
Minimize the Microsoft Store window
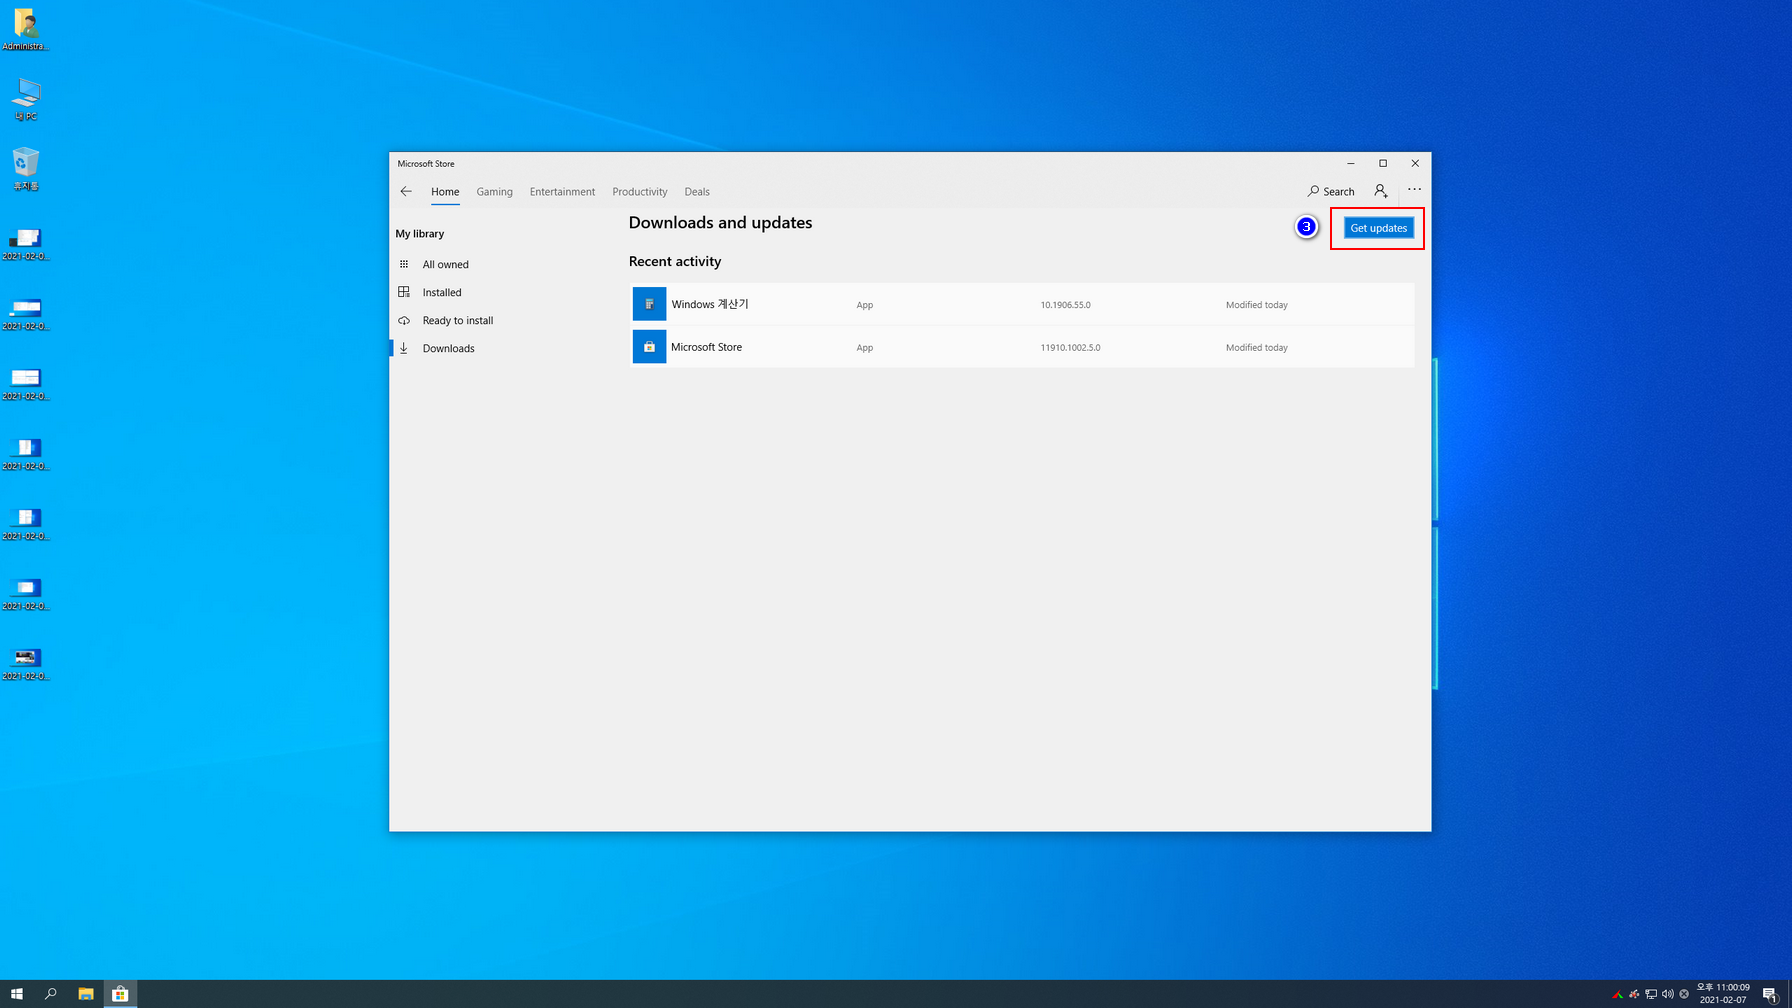[1351, 163]
